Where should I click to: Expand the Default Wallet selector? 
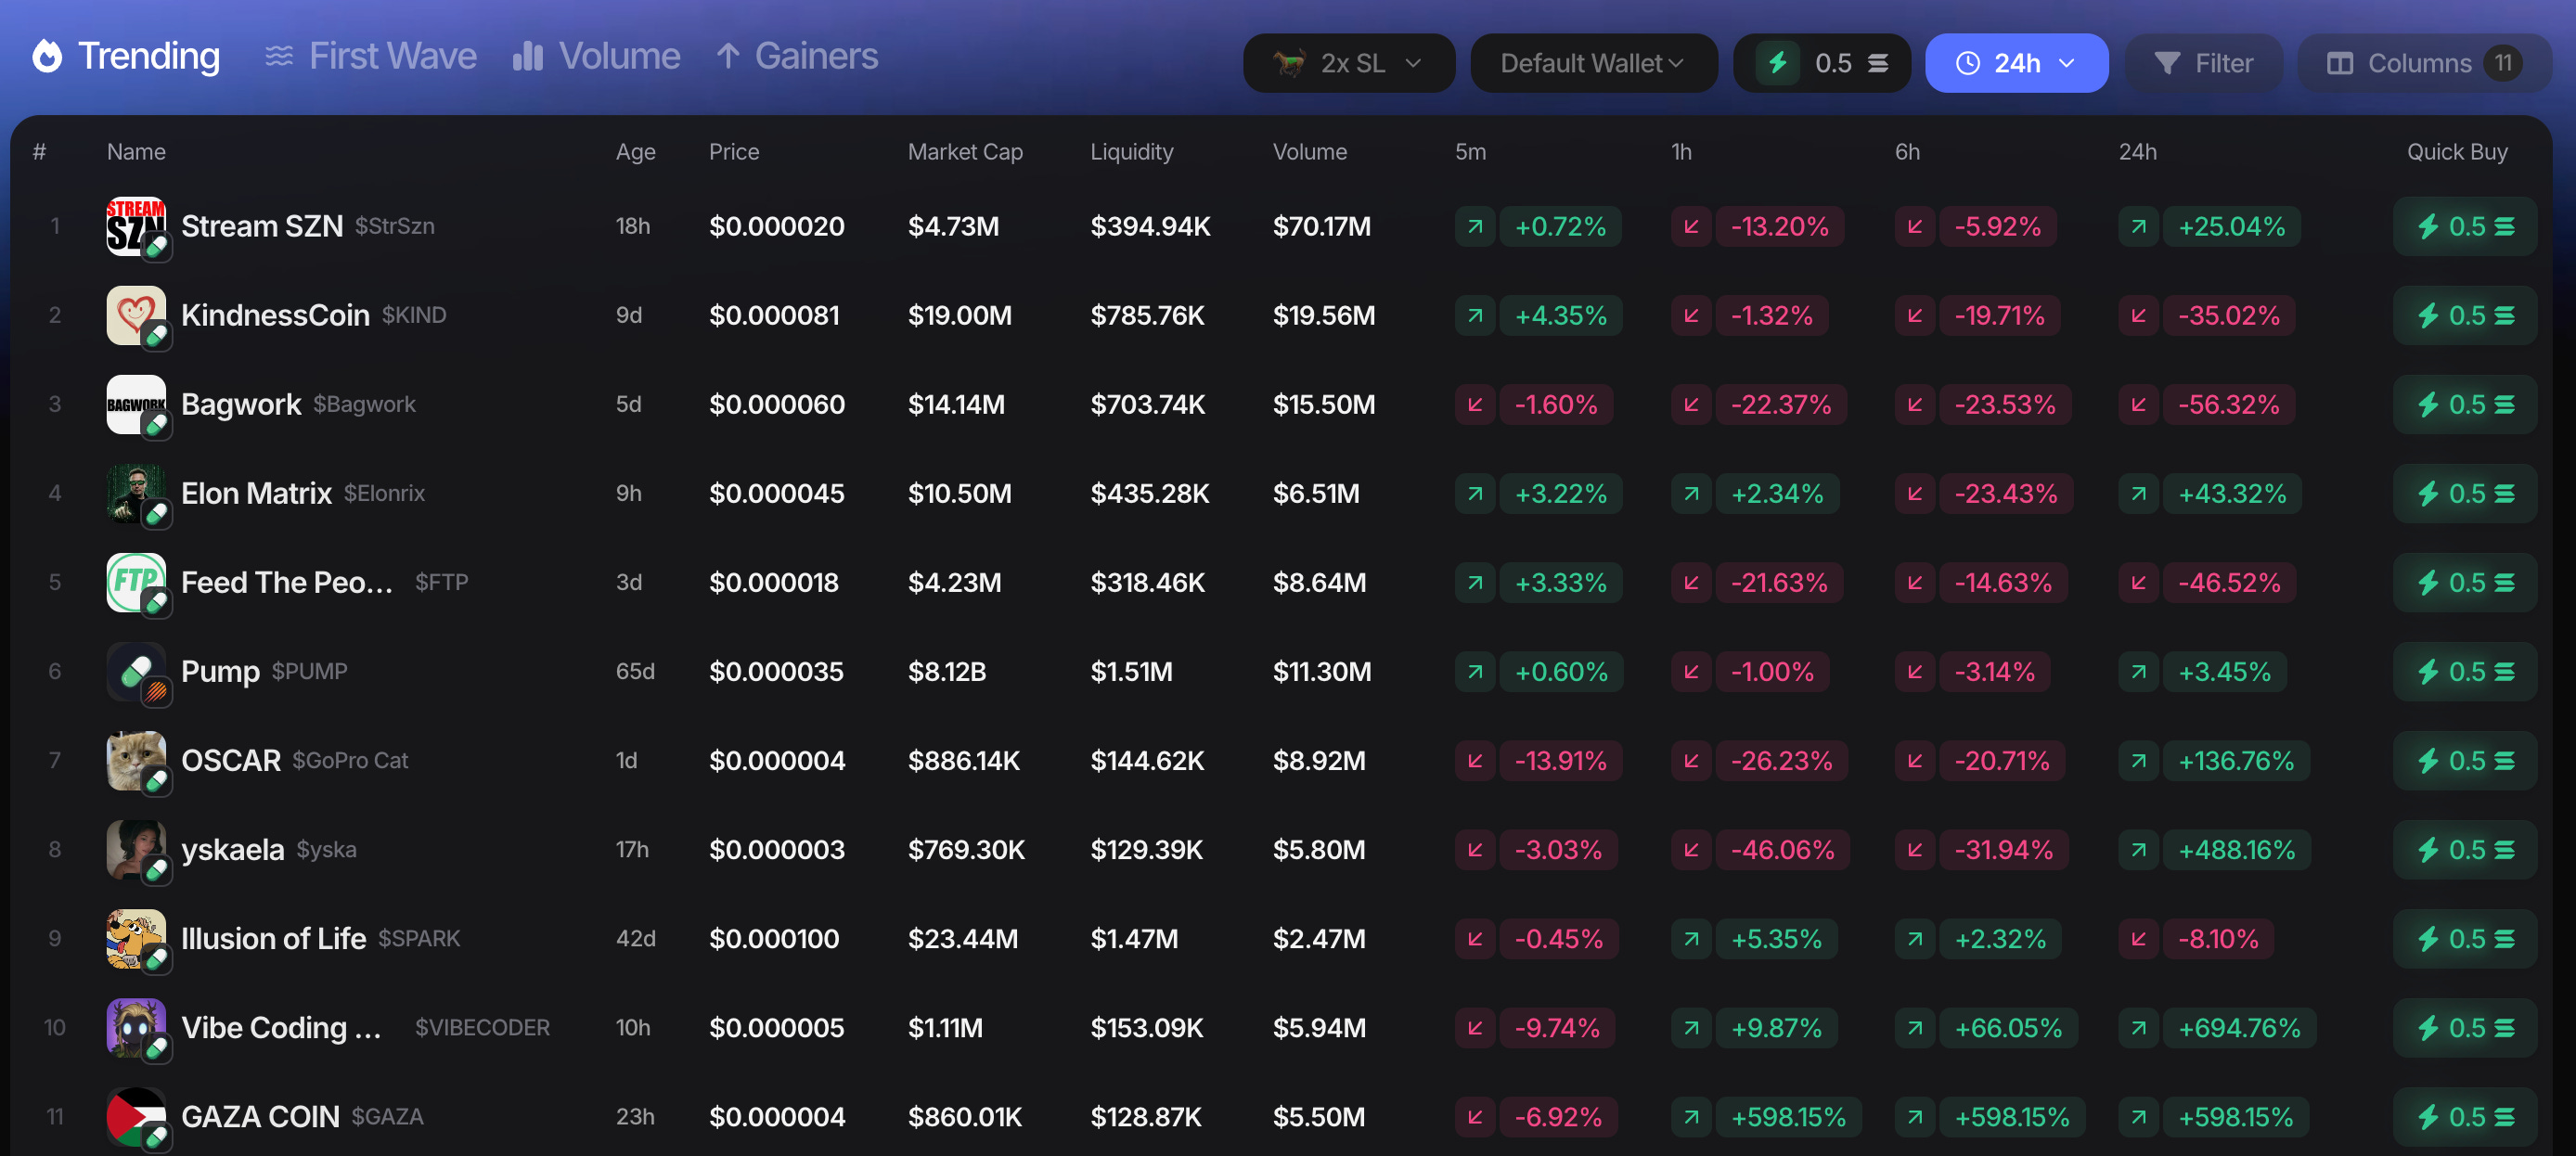(1593, 63)
